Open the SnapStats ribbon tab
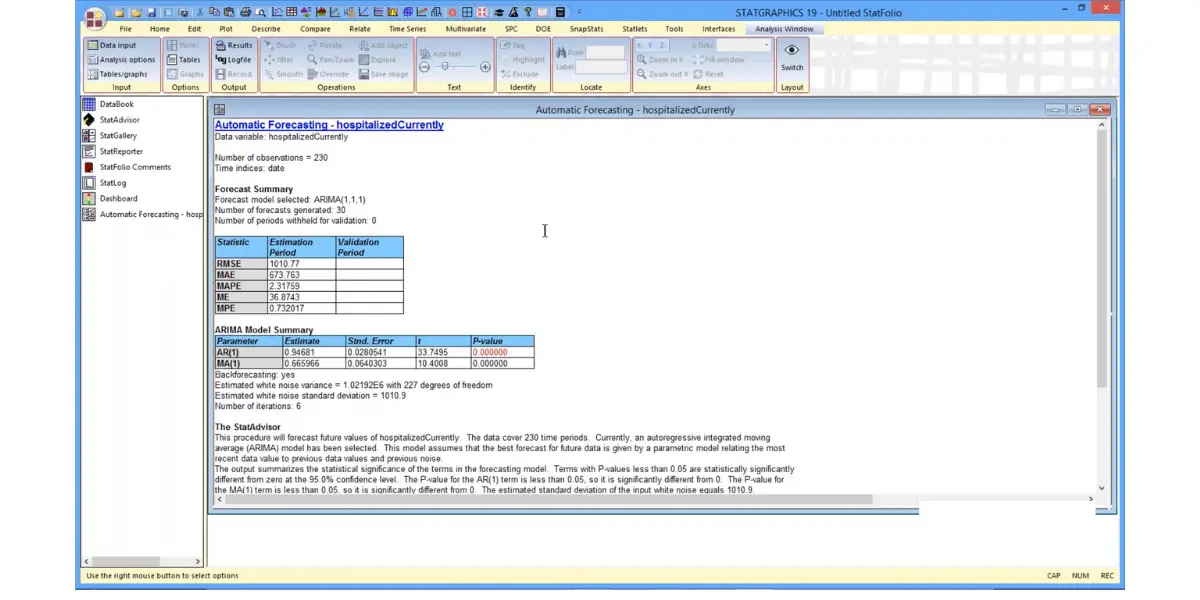1200x600 pixels. (x=587, y=29)
